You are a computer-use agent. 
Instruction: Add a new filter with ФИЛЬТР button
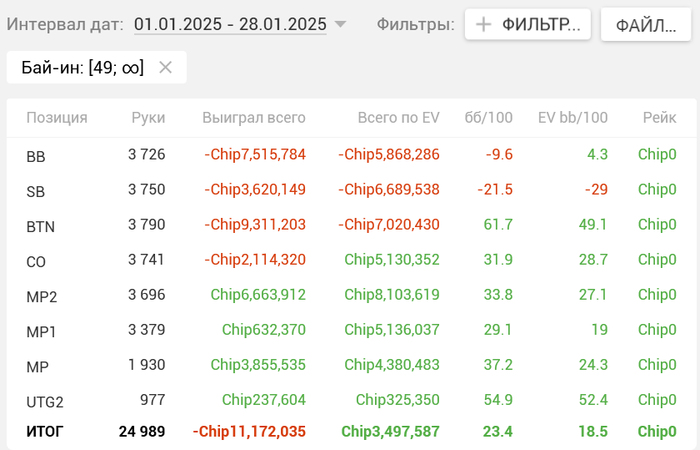528,24
